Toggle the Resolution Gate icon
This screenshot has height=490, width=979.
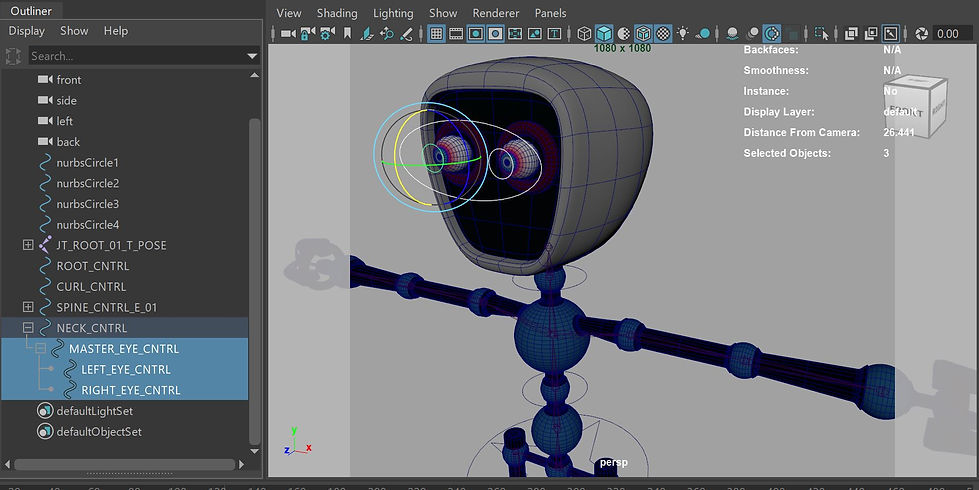476,34
